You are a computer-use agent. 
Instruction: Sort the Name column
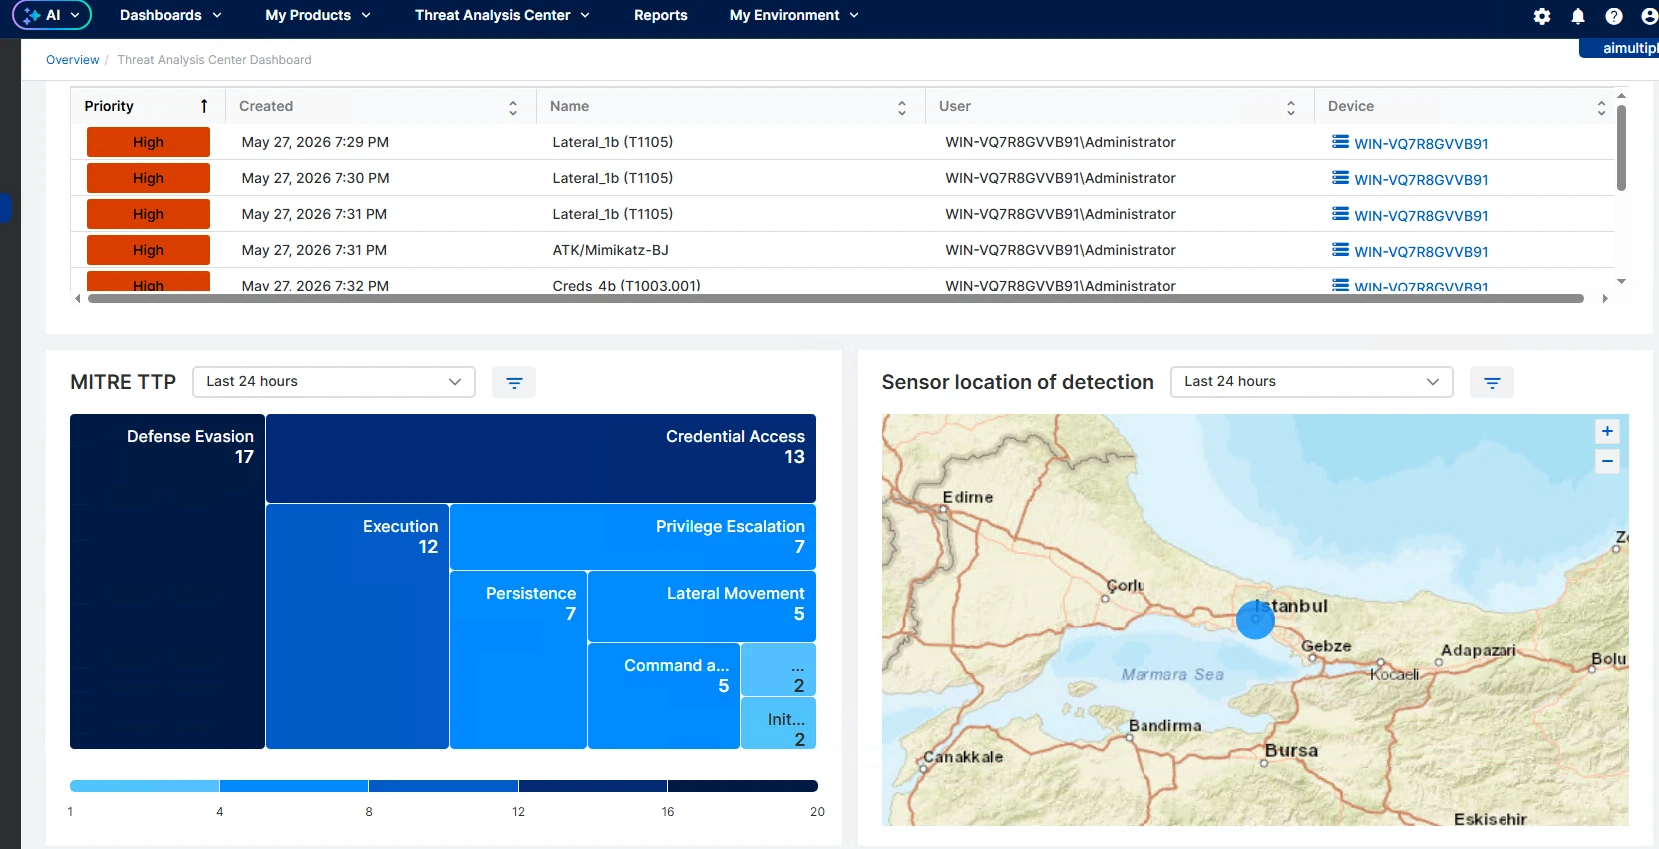[x=902, y=107]
